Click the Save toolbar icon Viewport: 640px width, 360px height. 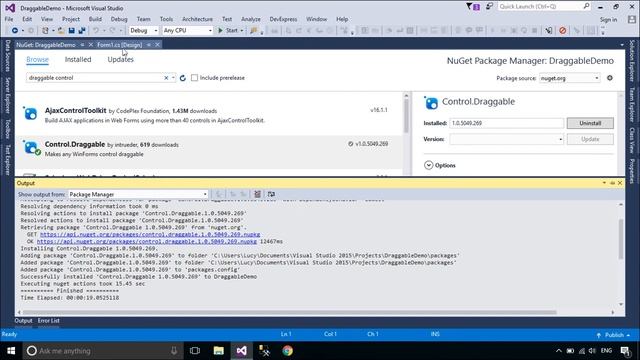(71, 31)
